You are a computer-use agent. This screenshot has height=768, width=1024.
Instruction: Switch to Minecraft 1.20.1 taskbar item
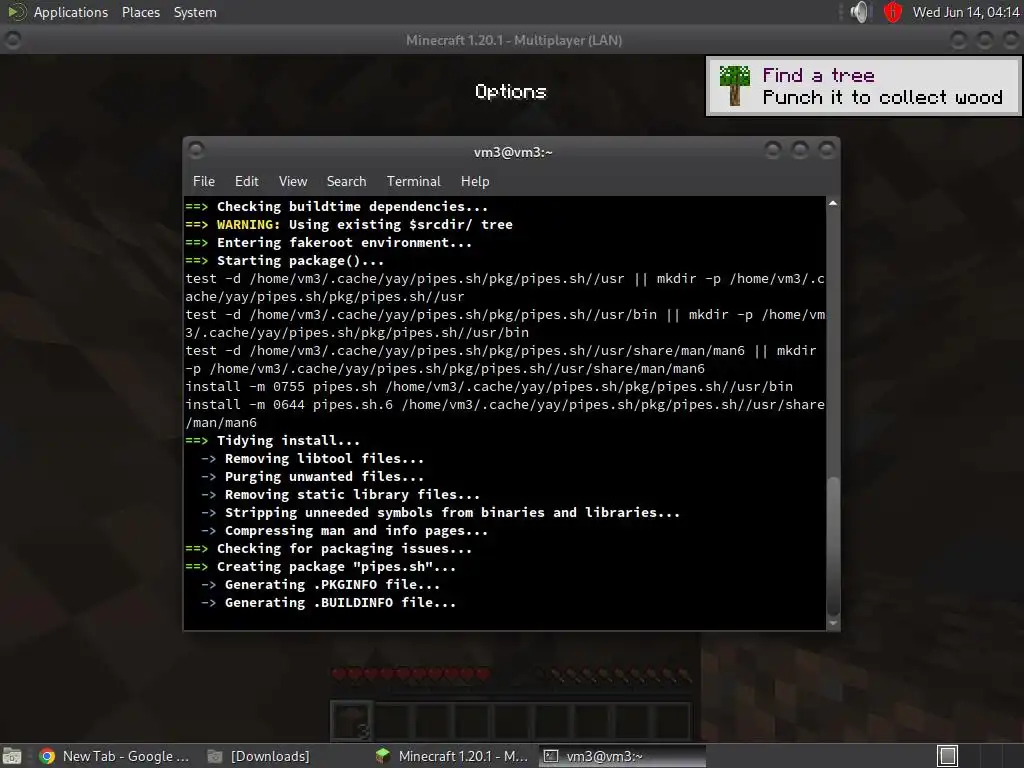[453, 756]
